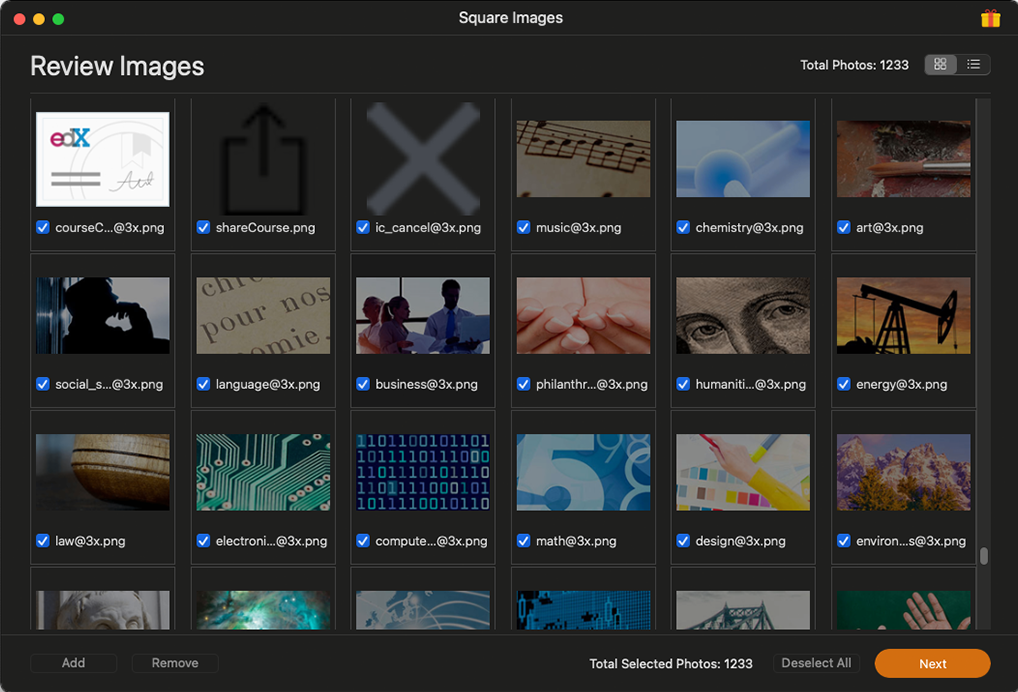The width and height of the screenshot is (1018, 692).
Task: Select the edX course certificate thumbnail
Action: pyautogui.click(x=103, y=159)
